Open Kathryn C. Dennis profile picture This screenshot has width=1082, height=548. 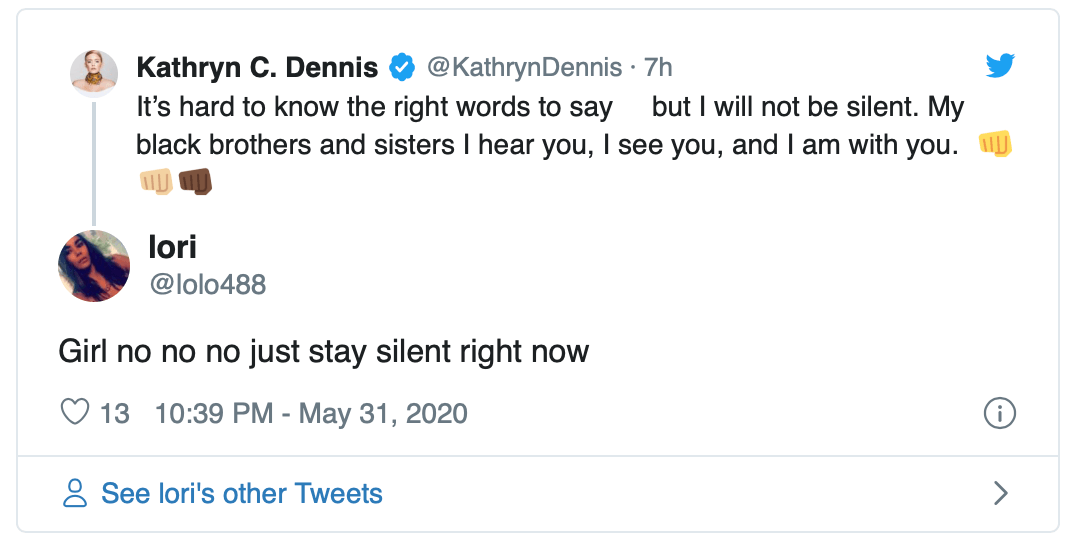tap(94, 72)
